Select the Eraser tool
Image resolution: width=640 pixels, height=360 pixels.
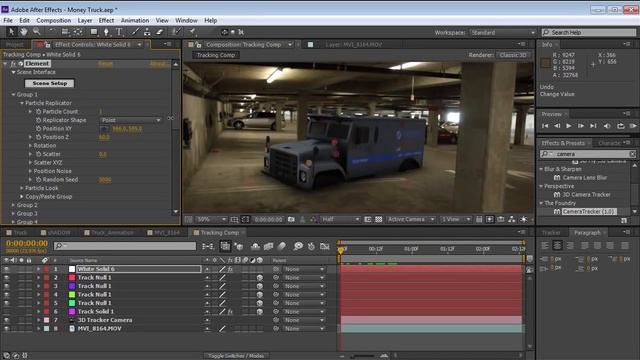160,32
